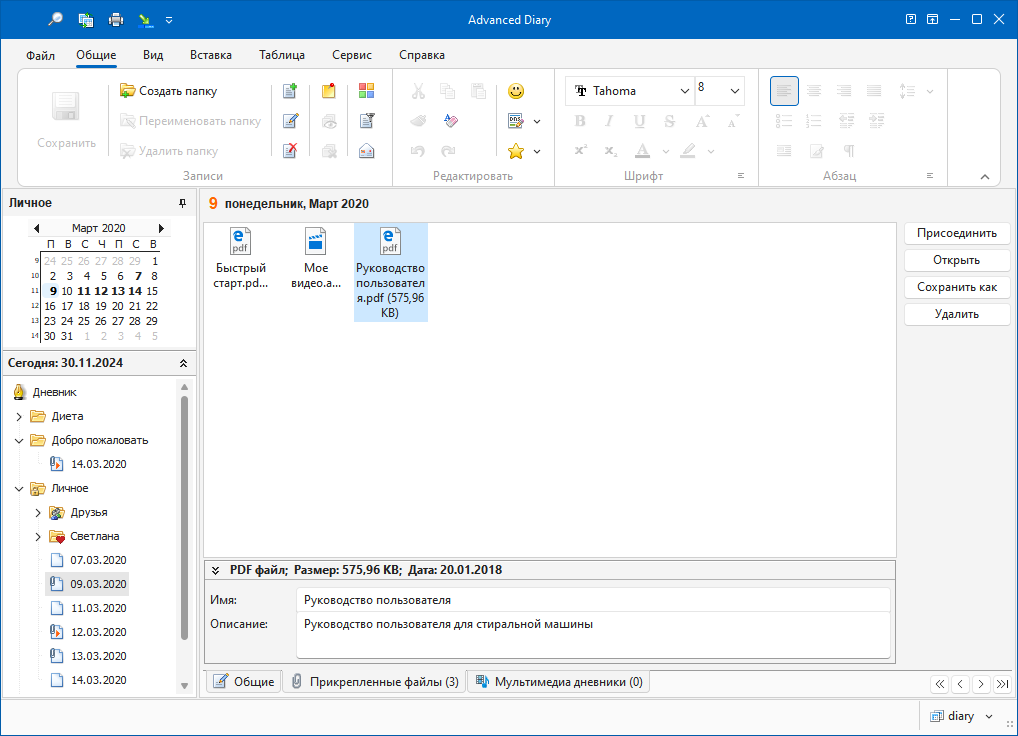
Task: Toggle italic formatting
Action: [x=609, y=121]
